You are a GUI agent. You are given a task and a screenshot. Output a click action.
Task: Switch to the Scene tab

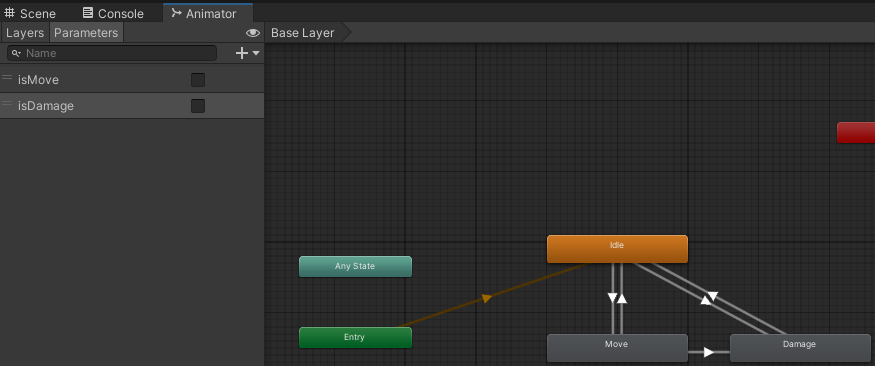(31, 13)
